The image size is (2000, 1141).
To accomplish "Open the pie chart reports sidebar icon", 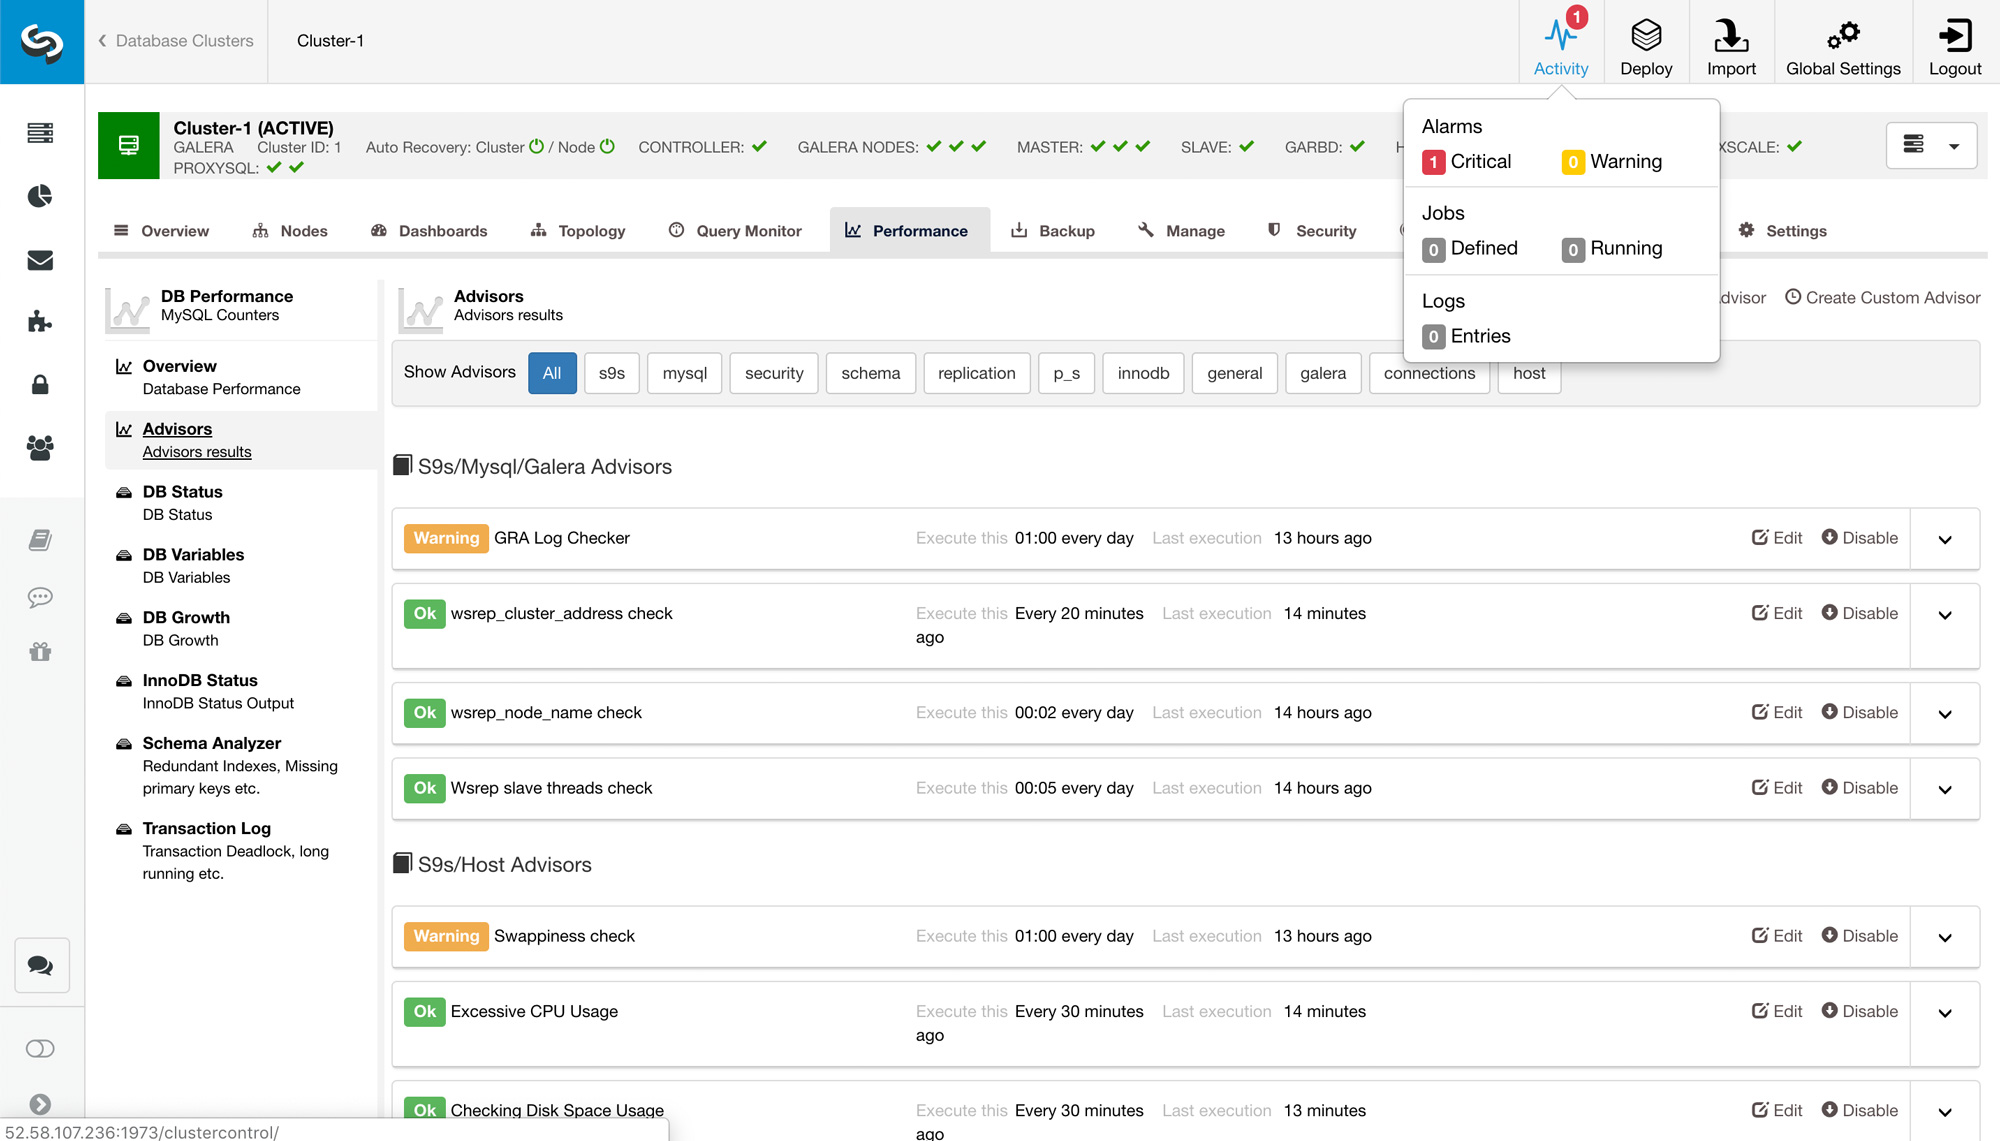I will (x=40, y=196).
